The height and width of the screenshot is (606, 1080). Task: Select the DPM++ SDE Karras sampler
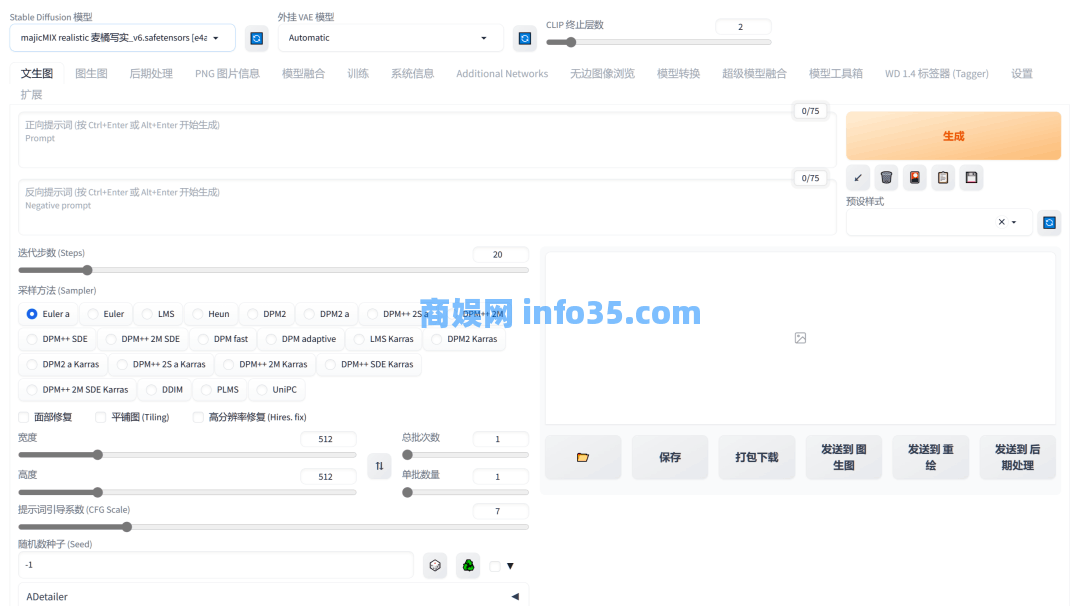369,364
